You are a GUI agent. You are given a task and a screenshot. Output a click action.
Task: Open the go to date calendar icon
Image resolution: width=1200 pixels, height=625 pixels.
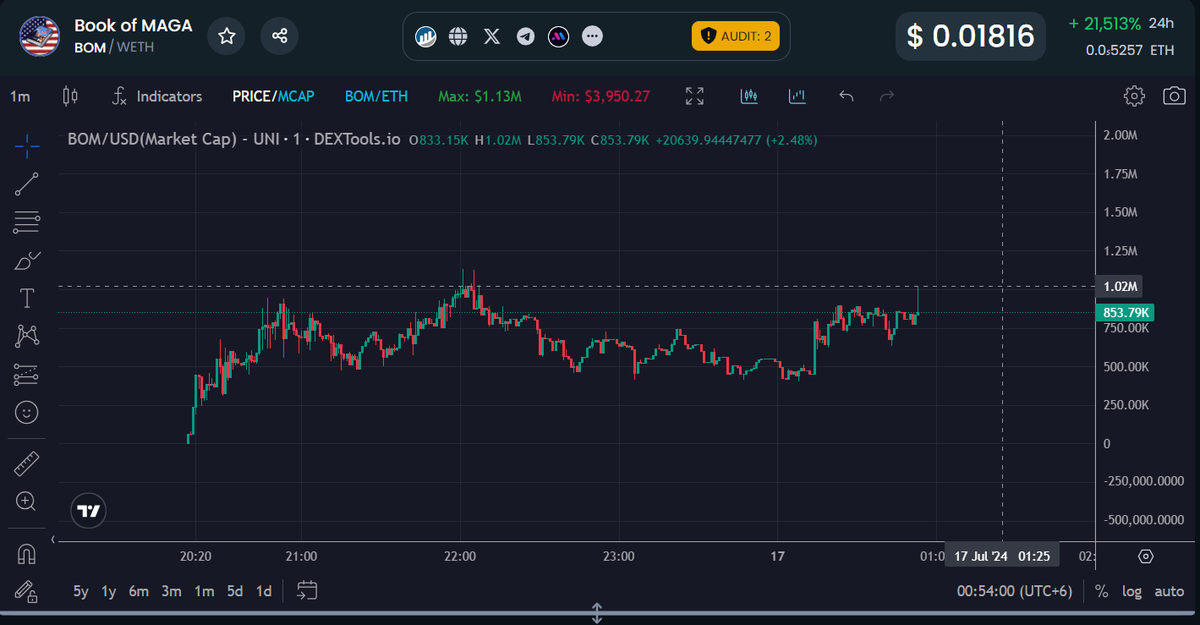[x=307, y=591]
